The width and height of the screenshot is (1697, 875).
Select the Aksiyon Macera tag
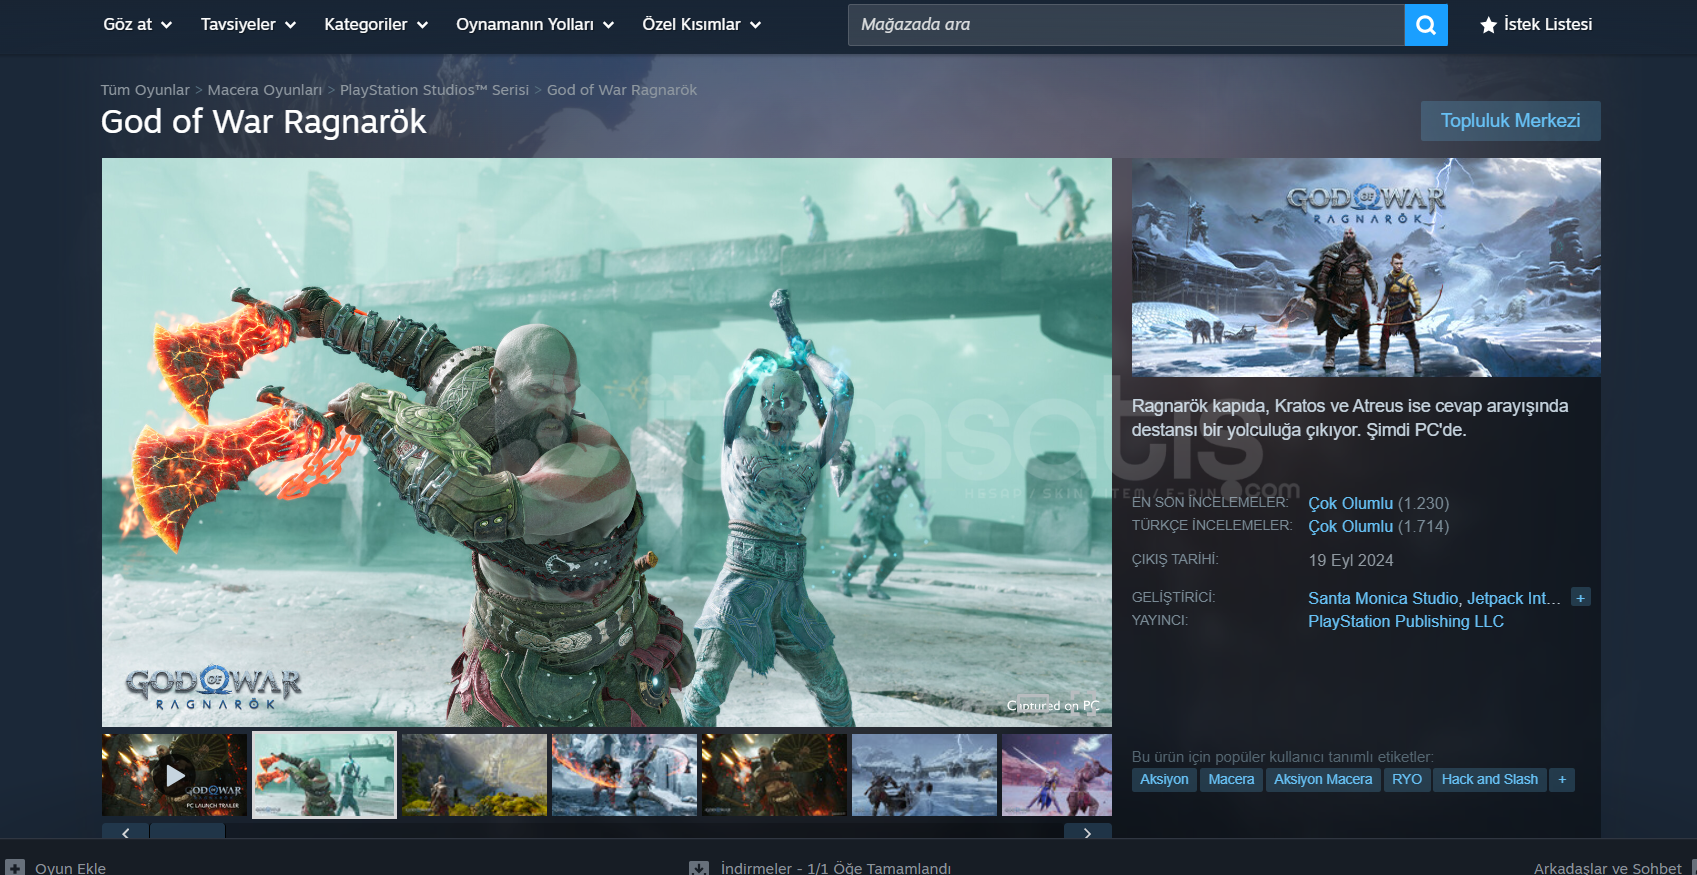(1323, 780)
